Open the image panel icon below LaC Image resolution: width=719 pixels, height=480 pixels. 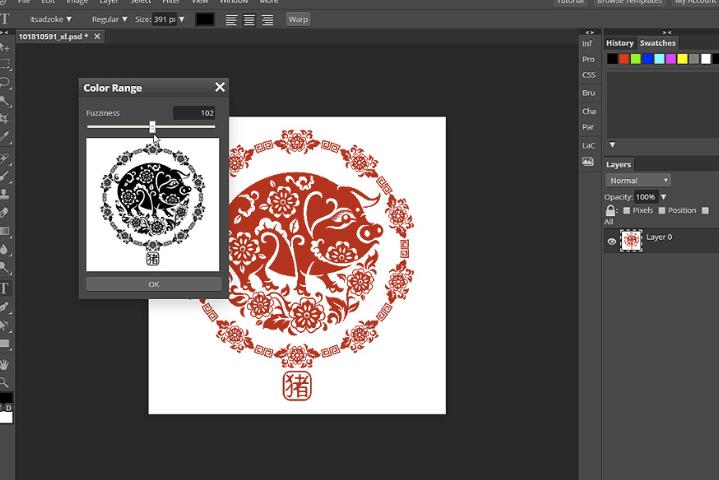[x=588, y=162]
